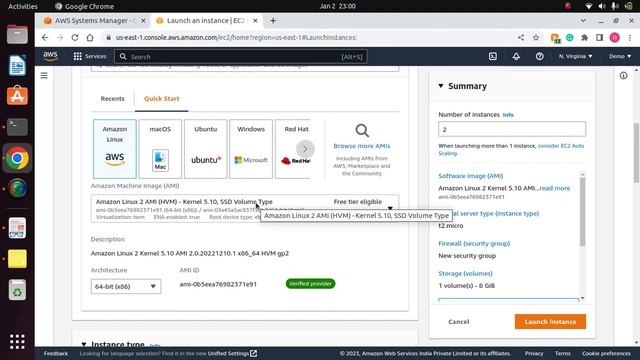
Task: Click the Number of instances field
Action: pyautogui.click(x=512, y=129)
